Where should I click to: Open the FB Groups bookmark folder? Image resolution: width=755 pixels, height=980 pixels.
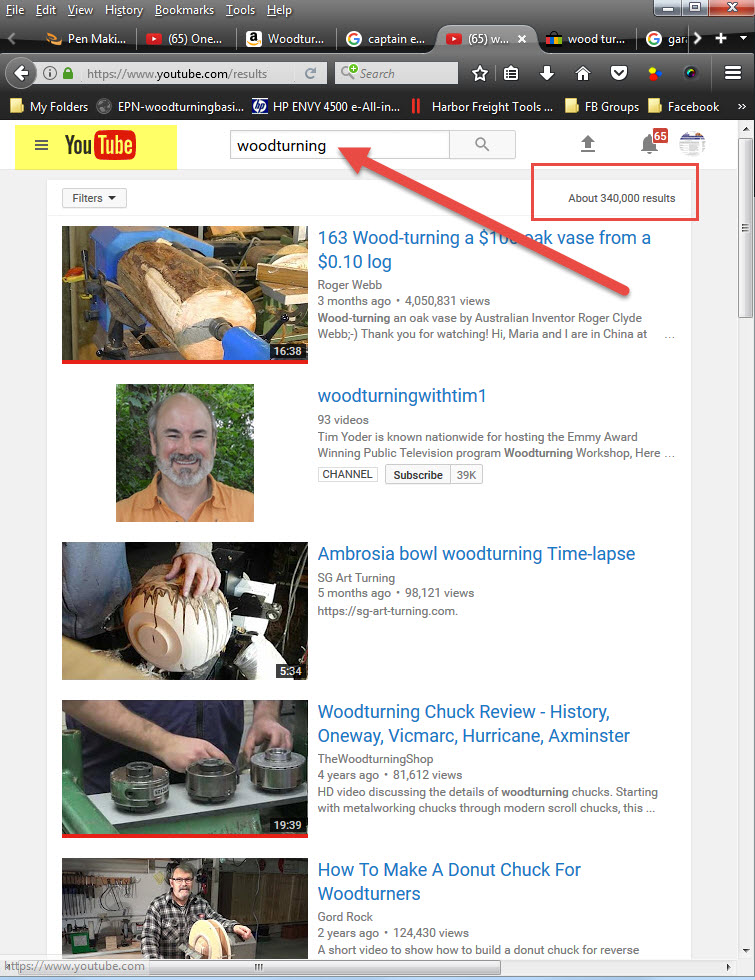point(602,107)
